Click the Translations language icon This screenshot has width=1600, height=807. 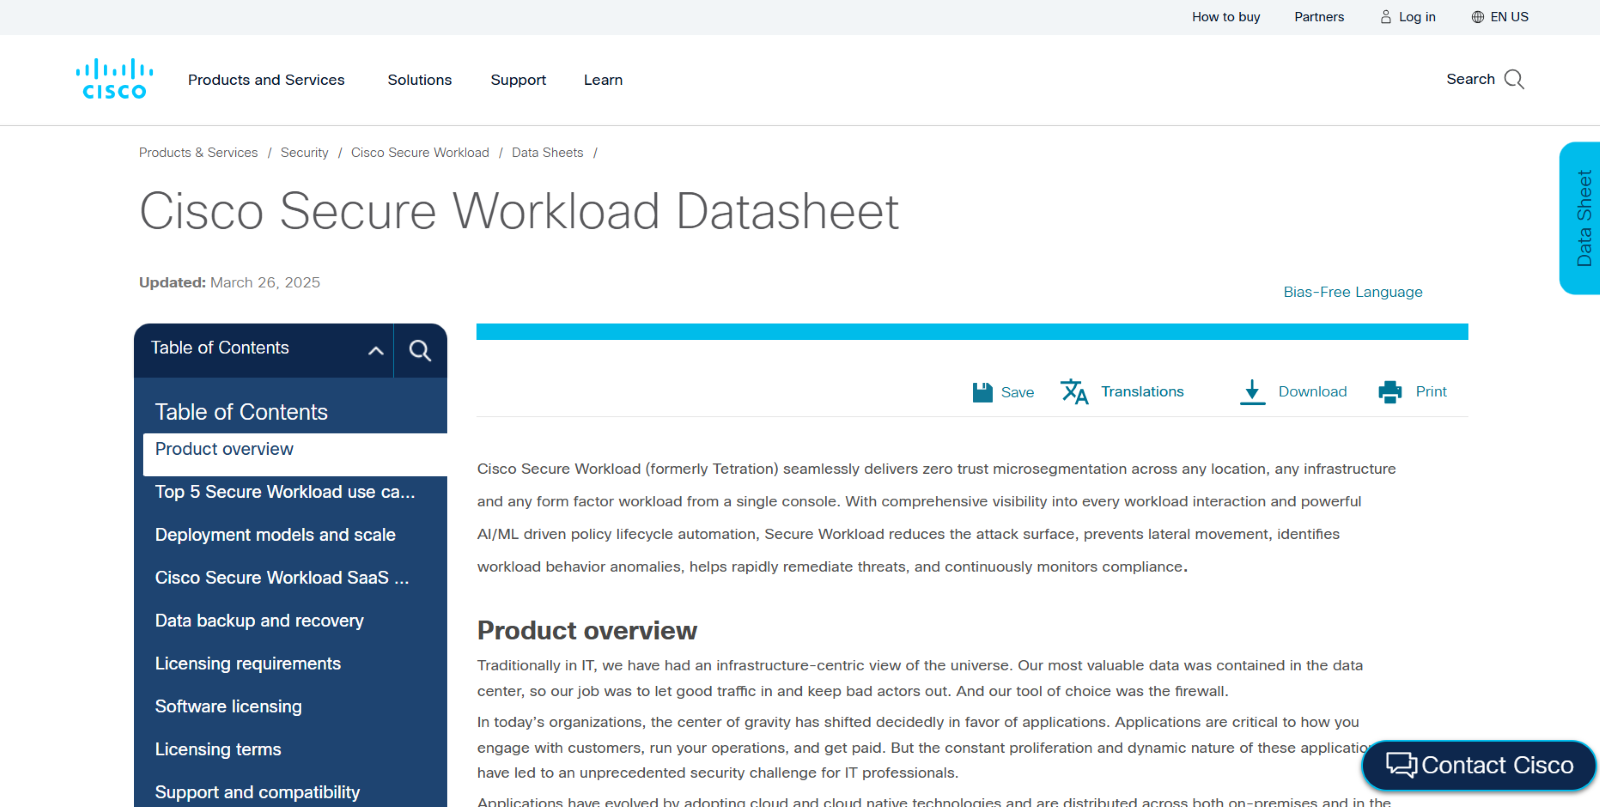[1074, 392]
